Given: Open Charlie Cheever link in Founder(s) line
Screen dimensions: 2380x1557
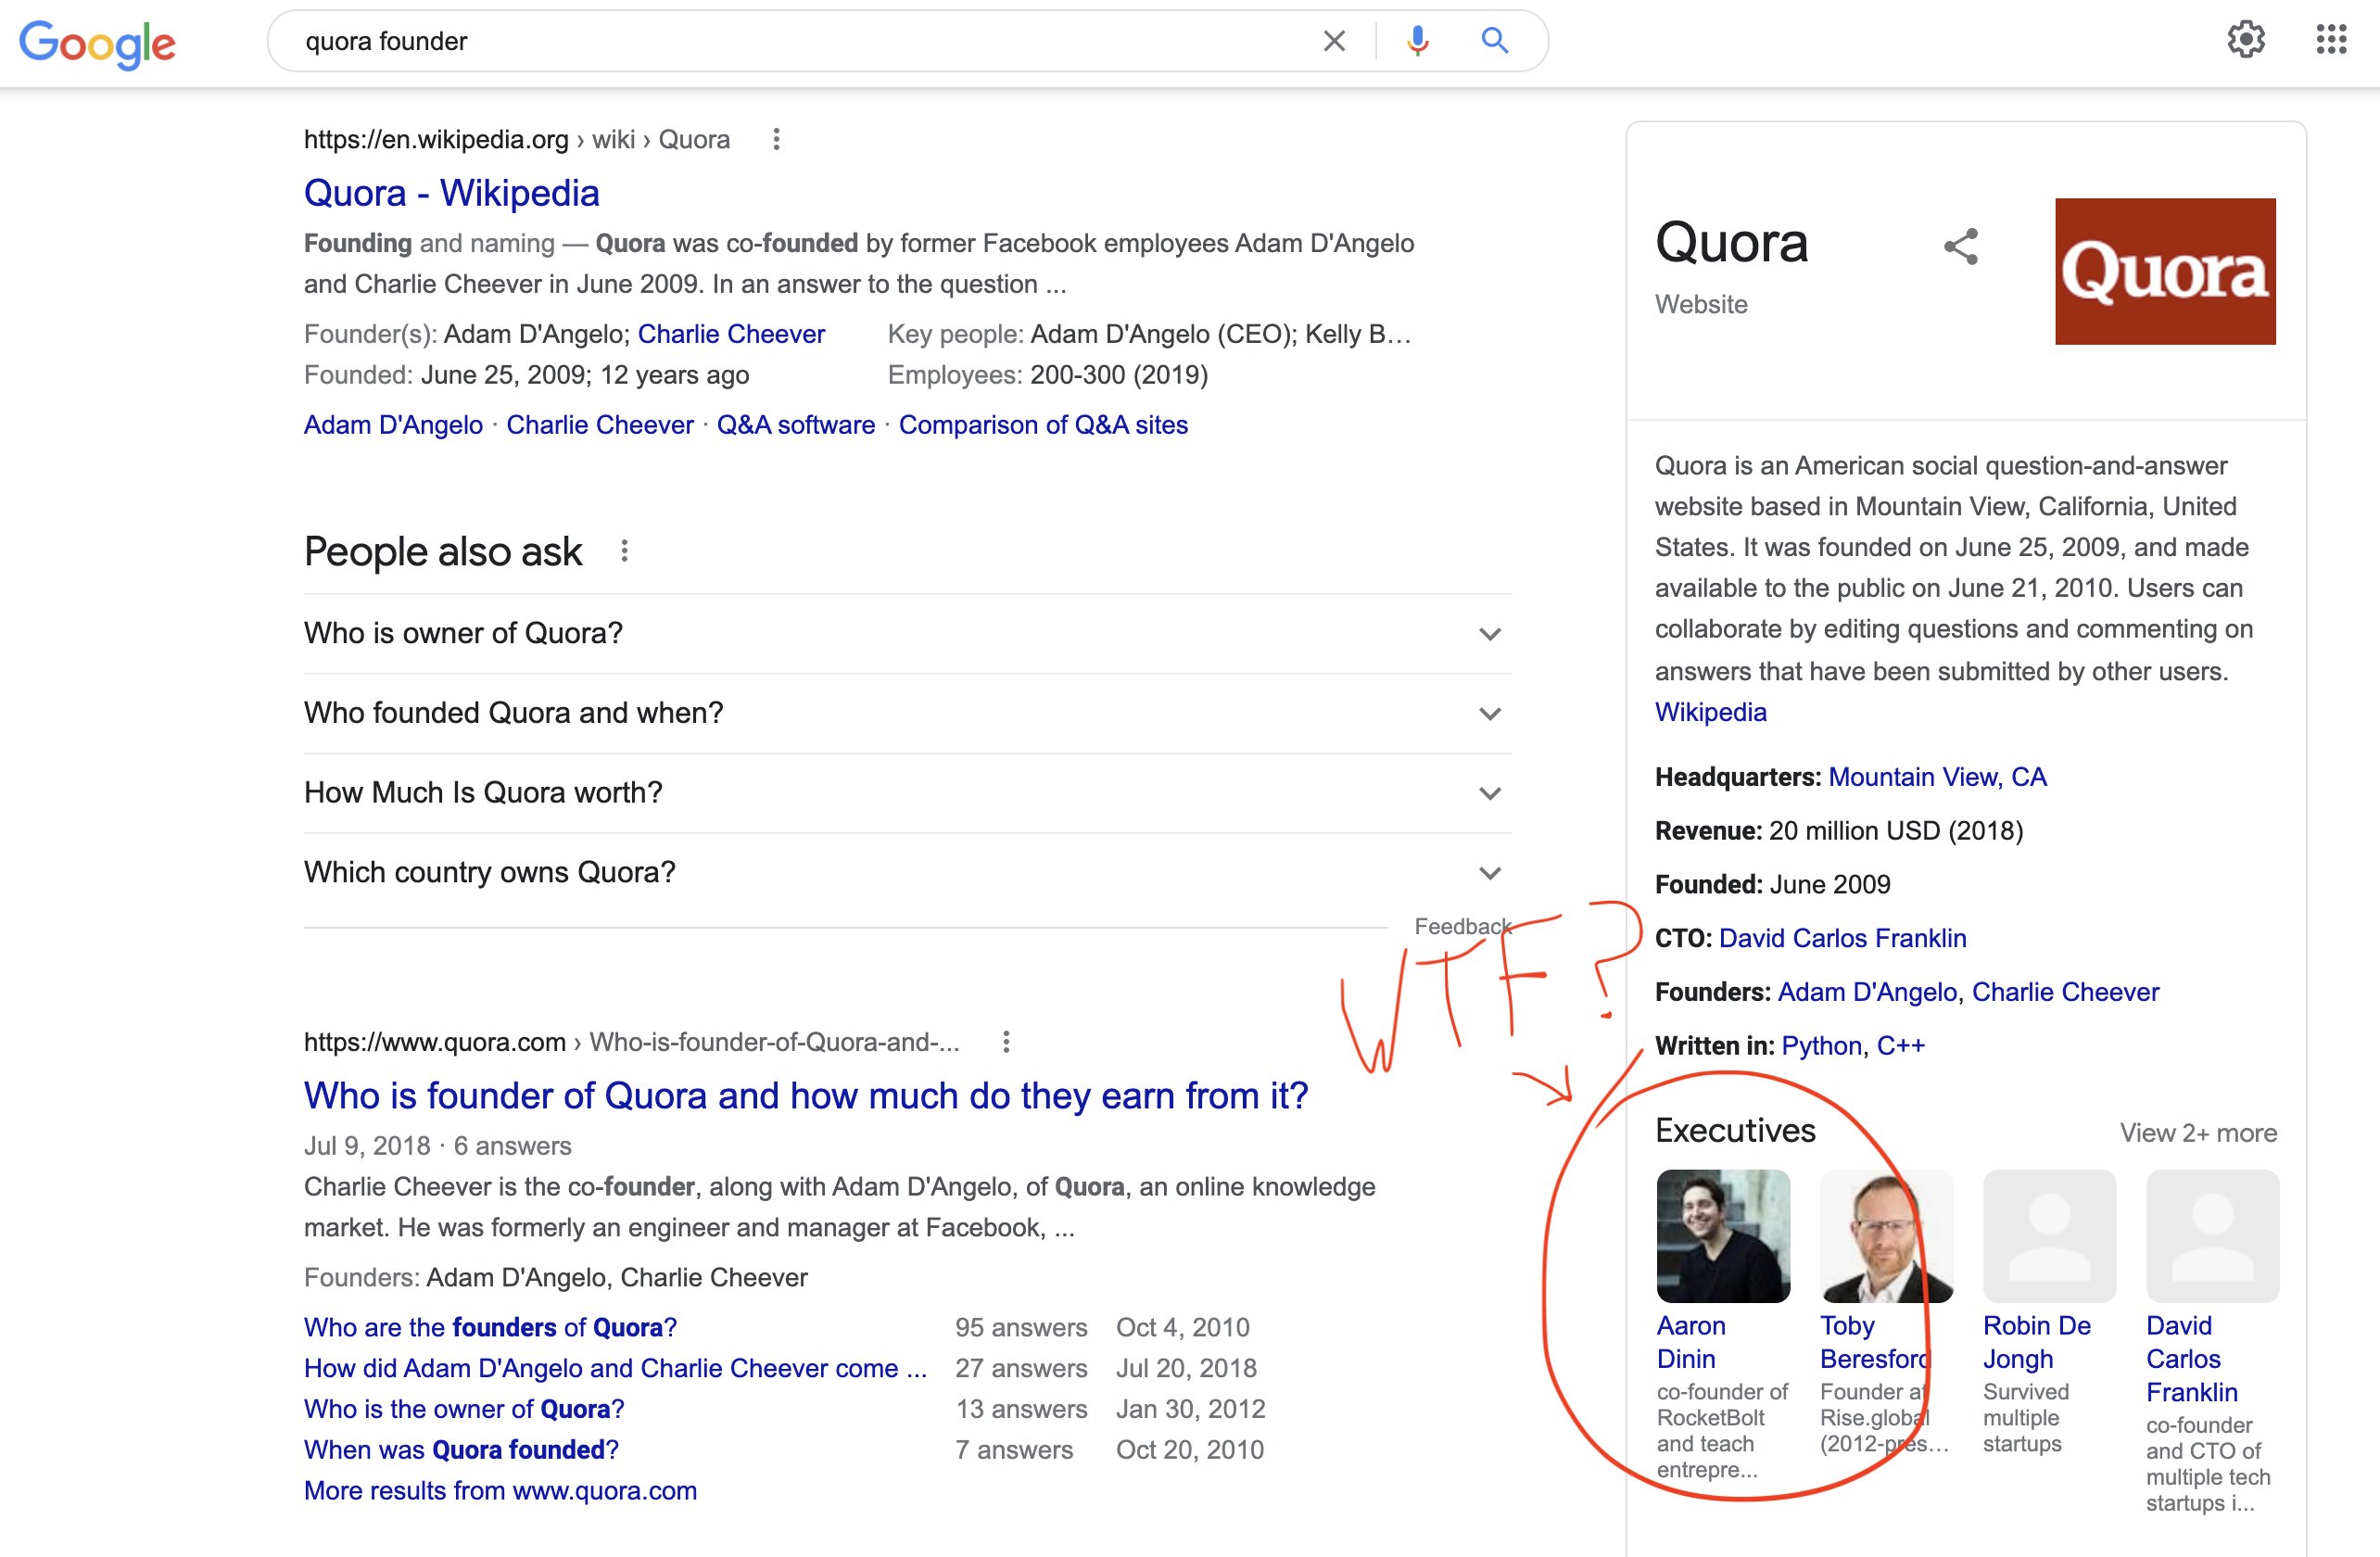Looking at the screenshot, I should pyautogui.click(x=731, y=334).
